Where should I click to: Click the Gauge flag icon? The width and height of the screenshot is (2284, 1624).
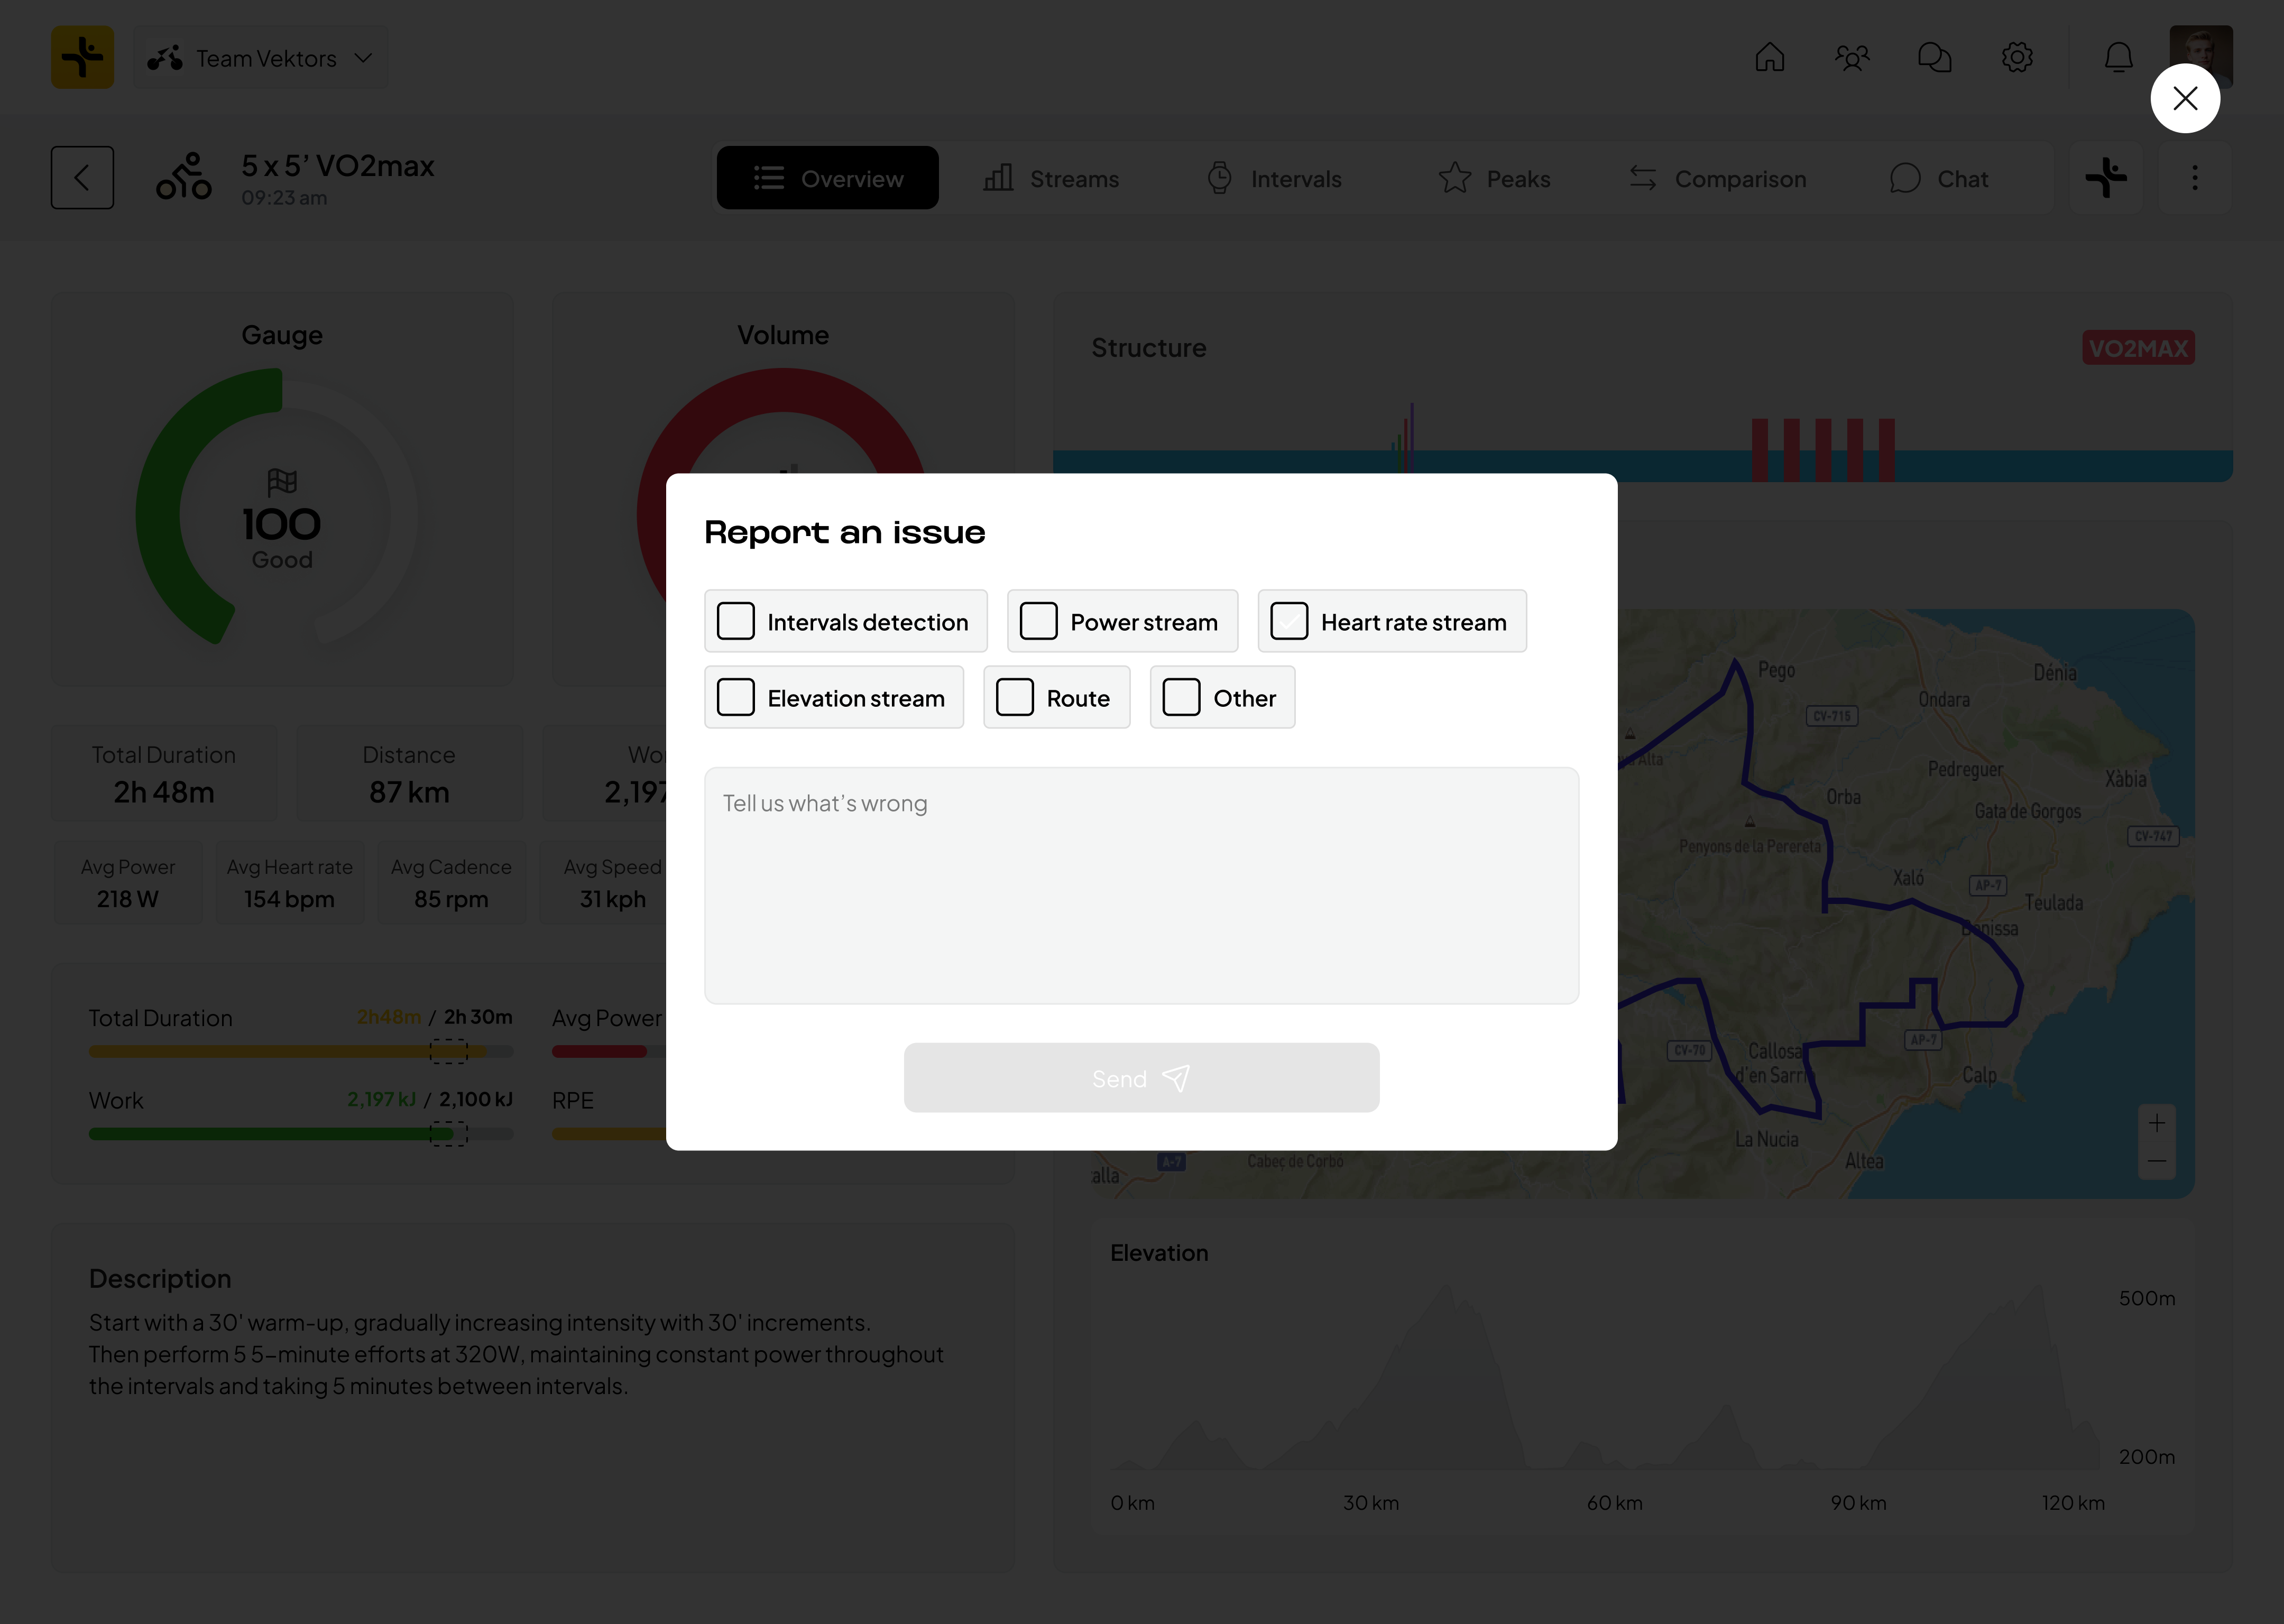[x=282, y=482]
